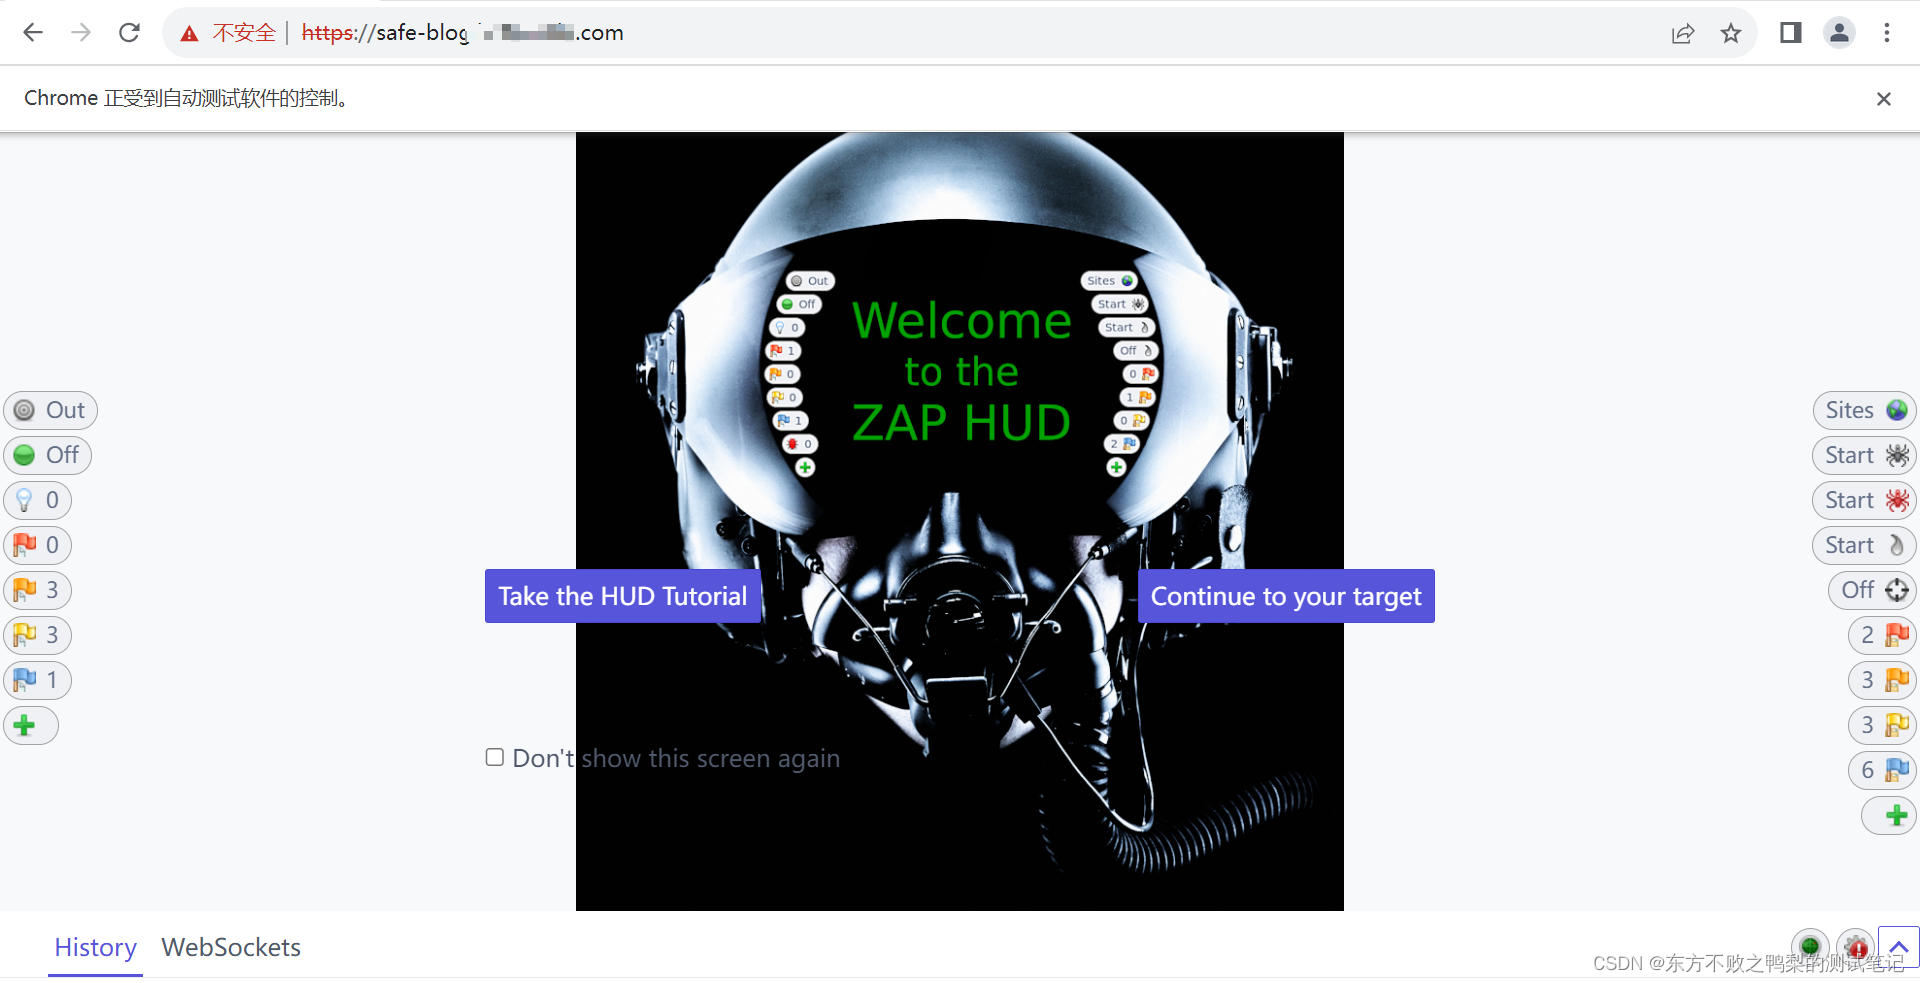The height and width of the screenshot is (983, 1920).
Task: Open page alerts yellow flag showing 3
Action: click(x=37, y=635)
